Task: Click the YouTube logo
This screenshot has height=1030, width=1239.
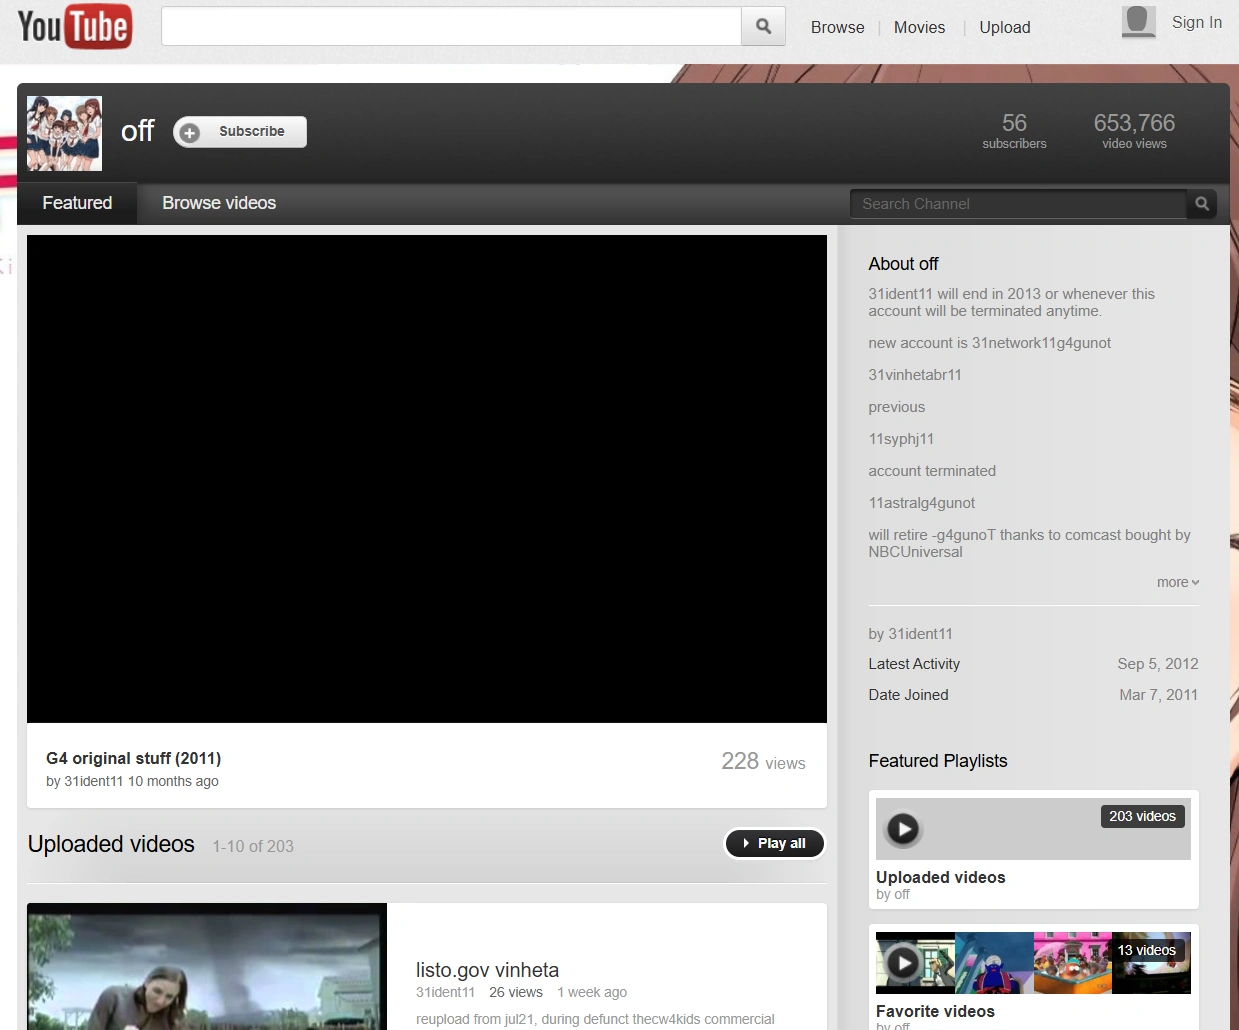Action: (x=75, y=27)
